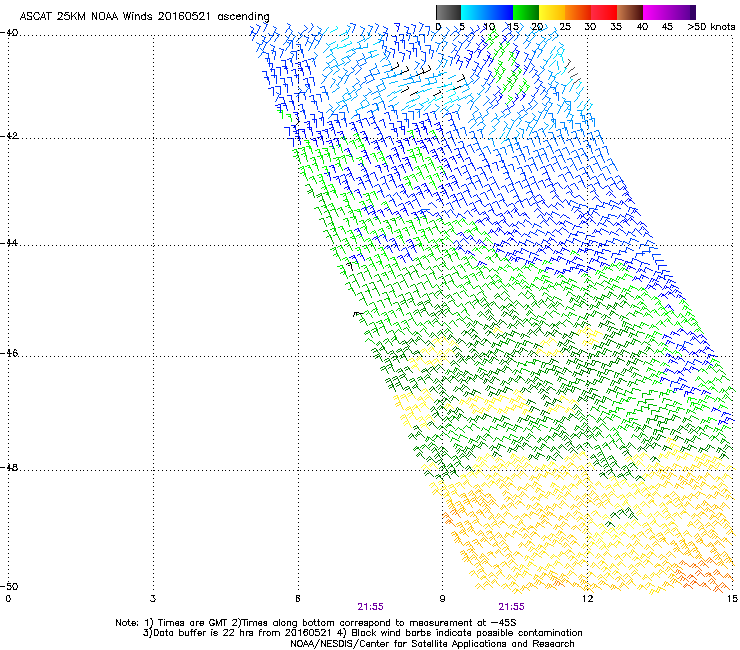Click the 3 longitude axis label
740x650 pixels.
pos(153,599)
